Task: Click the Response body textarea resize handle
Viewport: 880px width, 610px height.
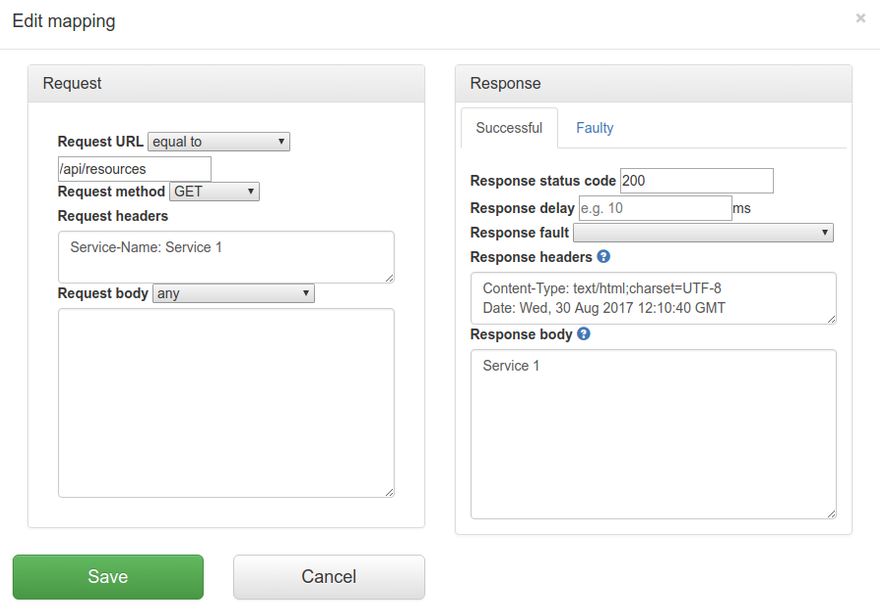Action: 831,514
